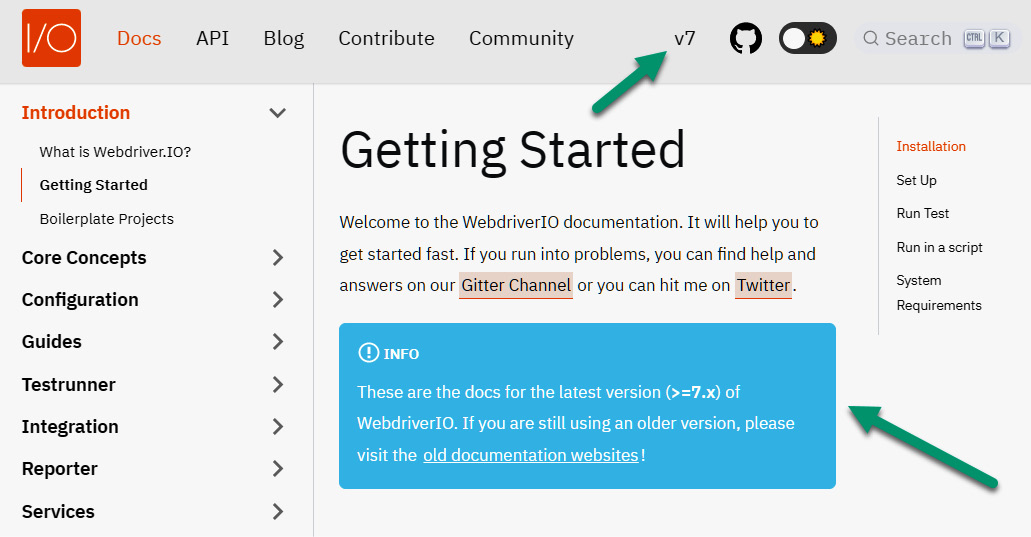Follow the Gitter Channel link
The height and width of the screenshot is (537, 1031).
tap(516, 285)
